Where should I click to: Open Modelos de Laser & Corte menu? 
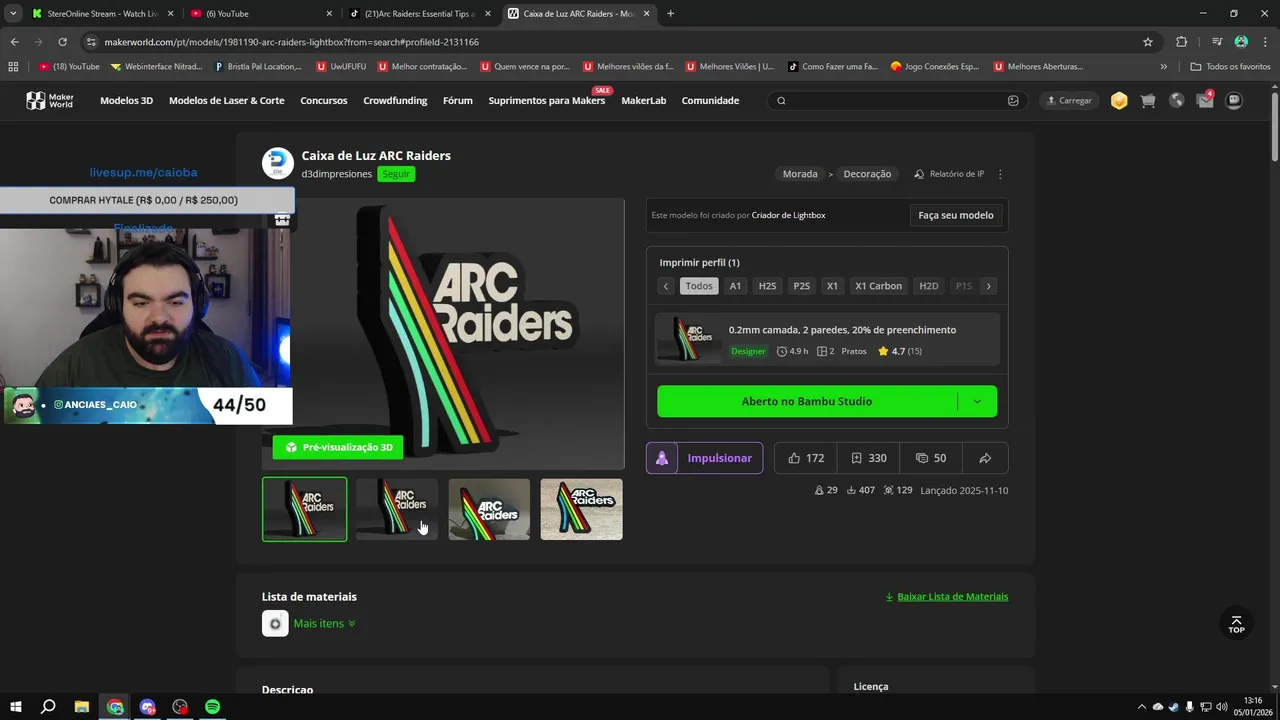click(x=227, y=100)
